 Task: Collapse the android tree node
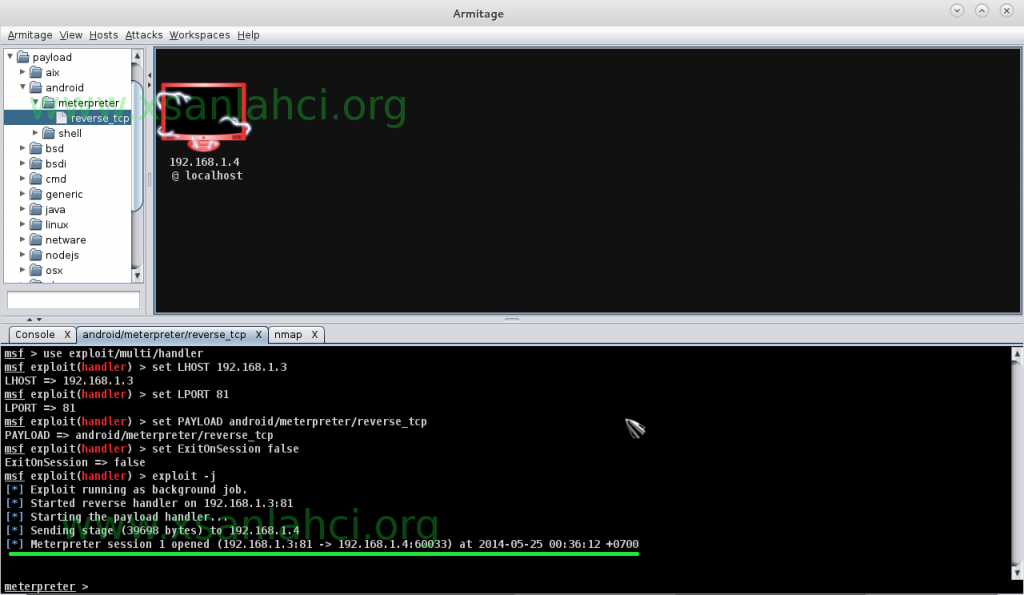(x=22, y=87)
